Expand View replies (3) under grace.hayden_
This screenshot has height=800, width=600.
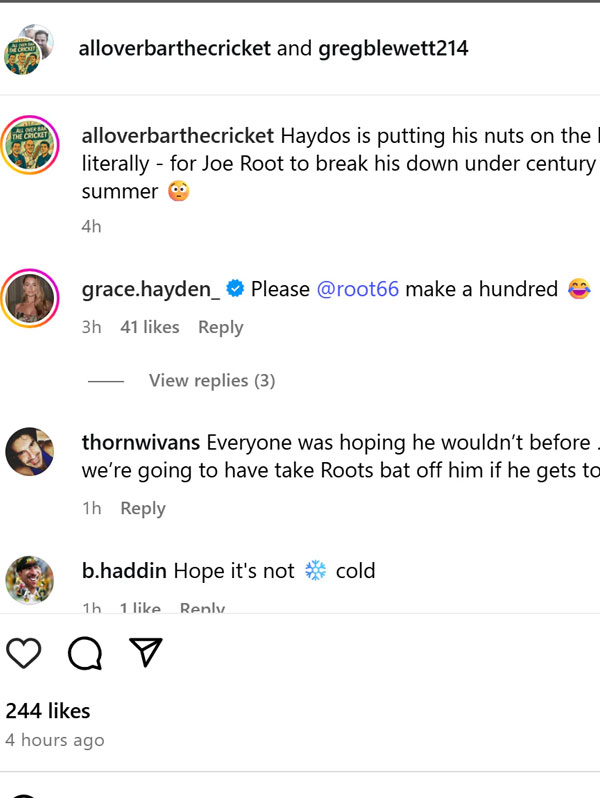coord(211,380)
